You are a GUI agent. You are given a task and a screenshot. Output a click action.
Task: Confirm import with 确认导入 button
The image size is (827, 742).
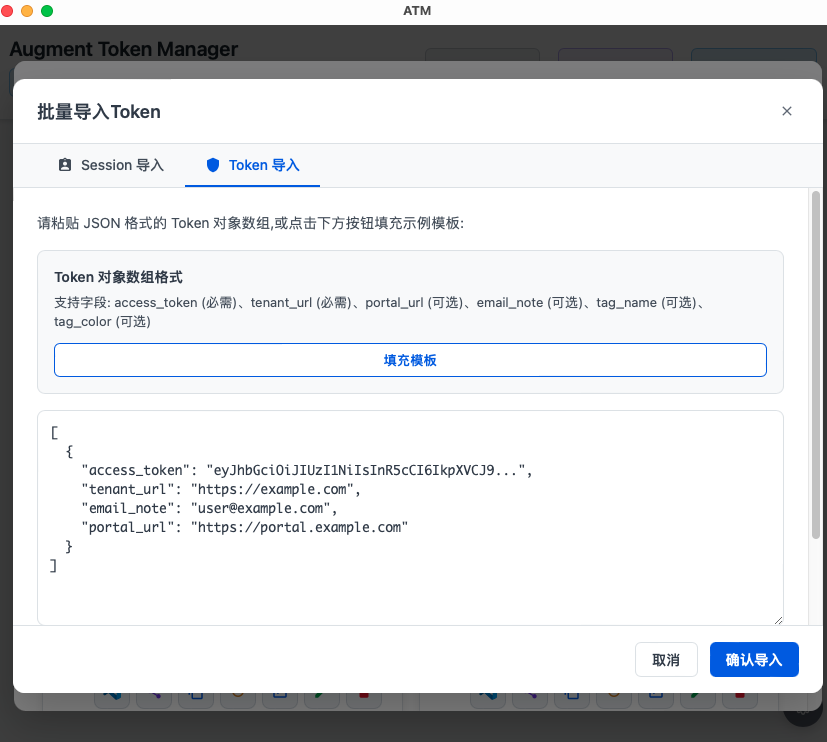pyautogui.click(x=754, y=660)
